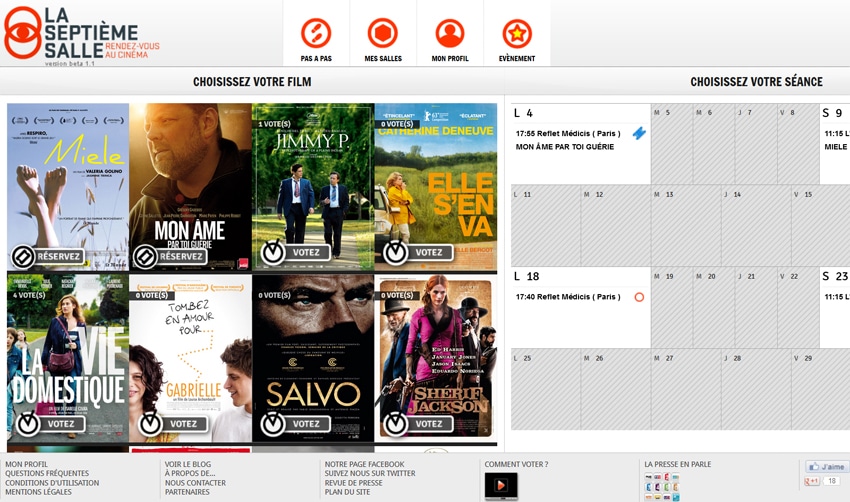
Task: Play the Comment Voter video icon
Action: tap(500, 485)
